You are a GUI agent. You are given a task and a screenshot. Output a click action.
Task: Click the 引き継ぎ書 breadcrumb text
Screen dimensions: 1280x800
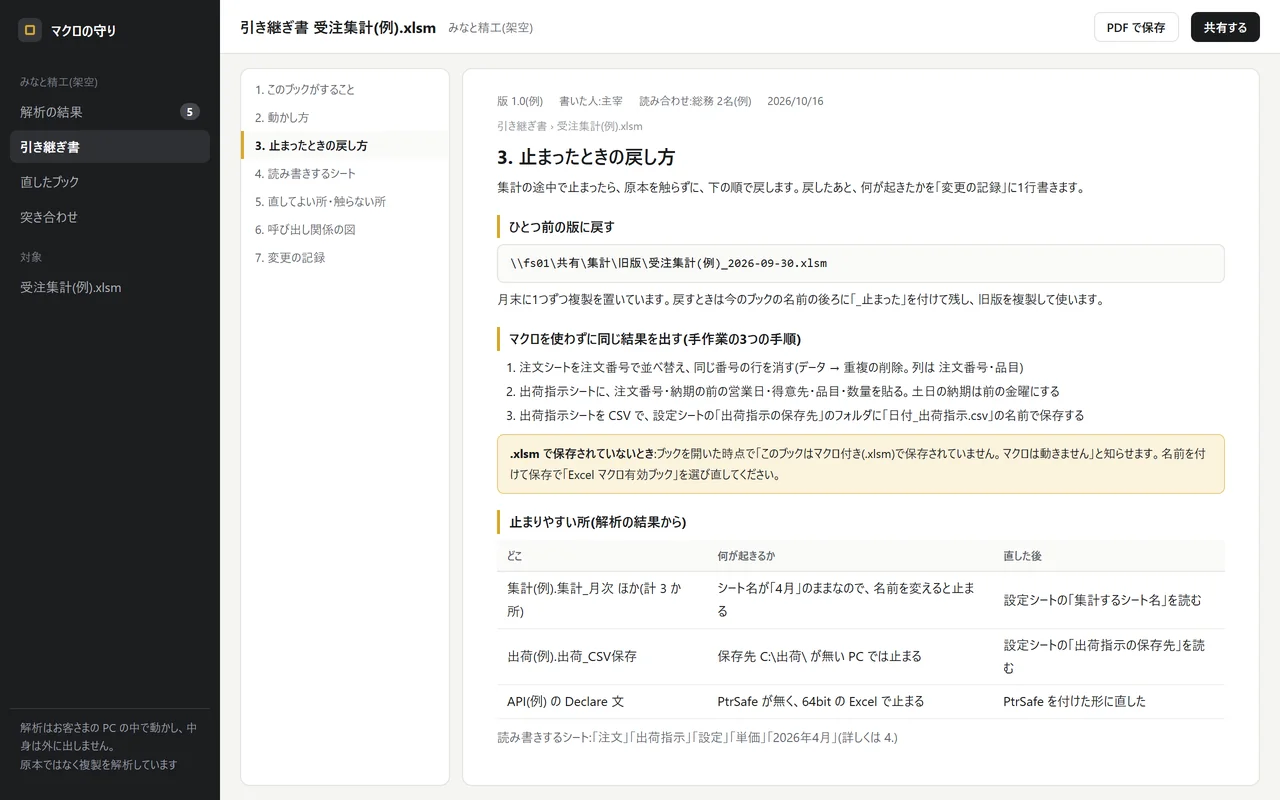tap(522, 127)
